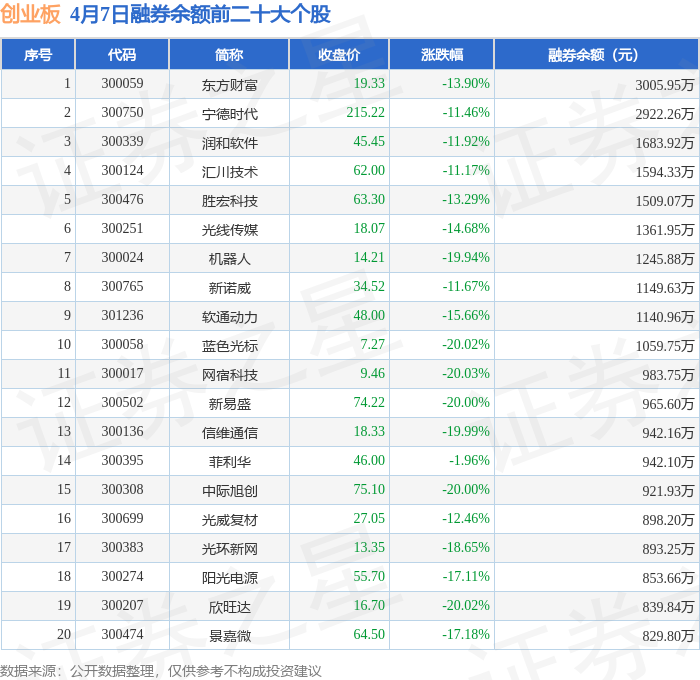This screenshot has width=700, height=680.
Task: Select stock name 机器人
Action: click(x=229, y=259)
